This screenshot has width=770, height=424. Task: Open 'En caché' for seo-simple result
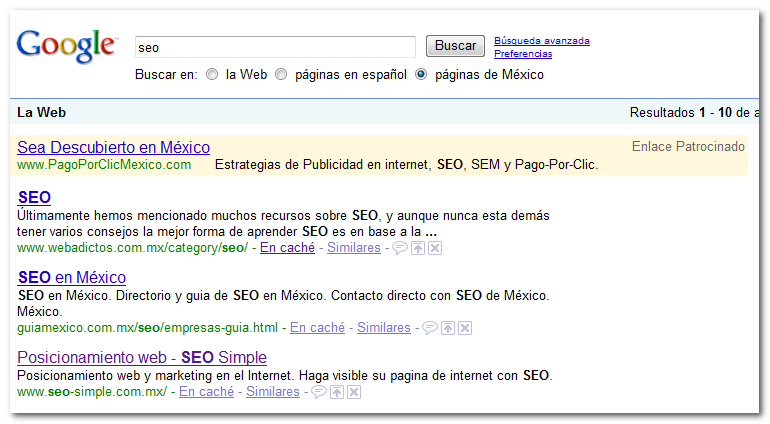pyautogui.click(x=206, y=392)
